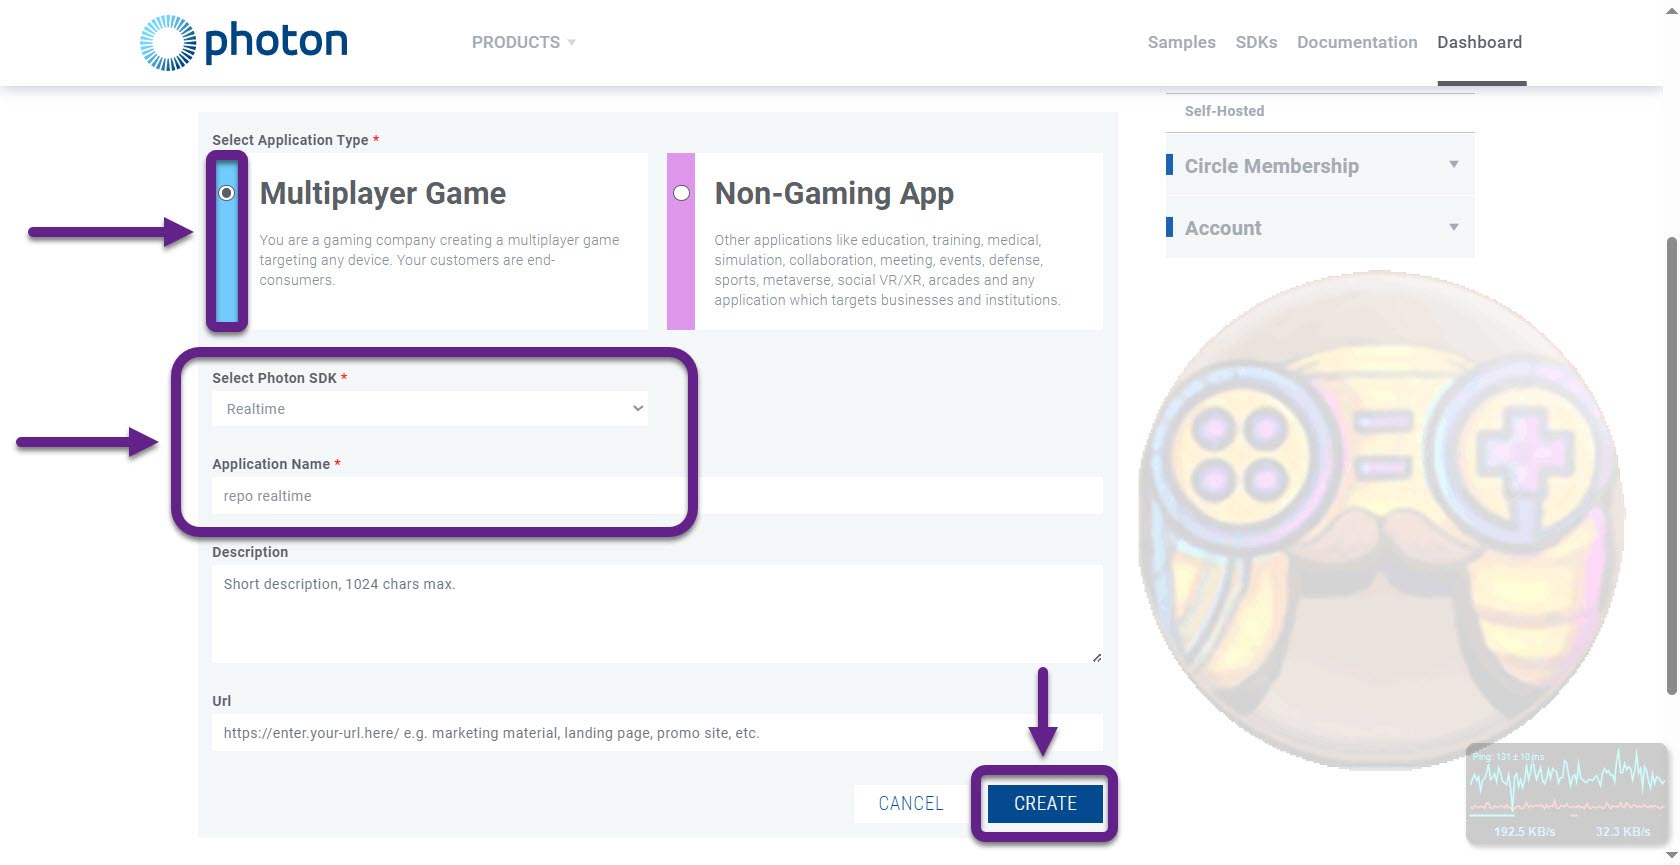Click the Circle Membership expander arrow
This screenshot has height=865, width=1680.
pos(1454,165)
